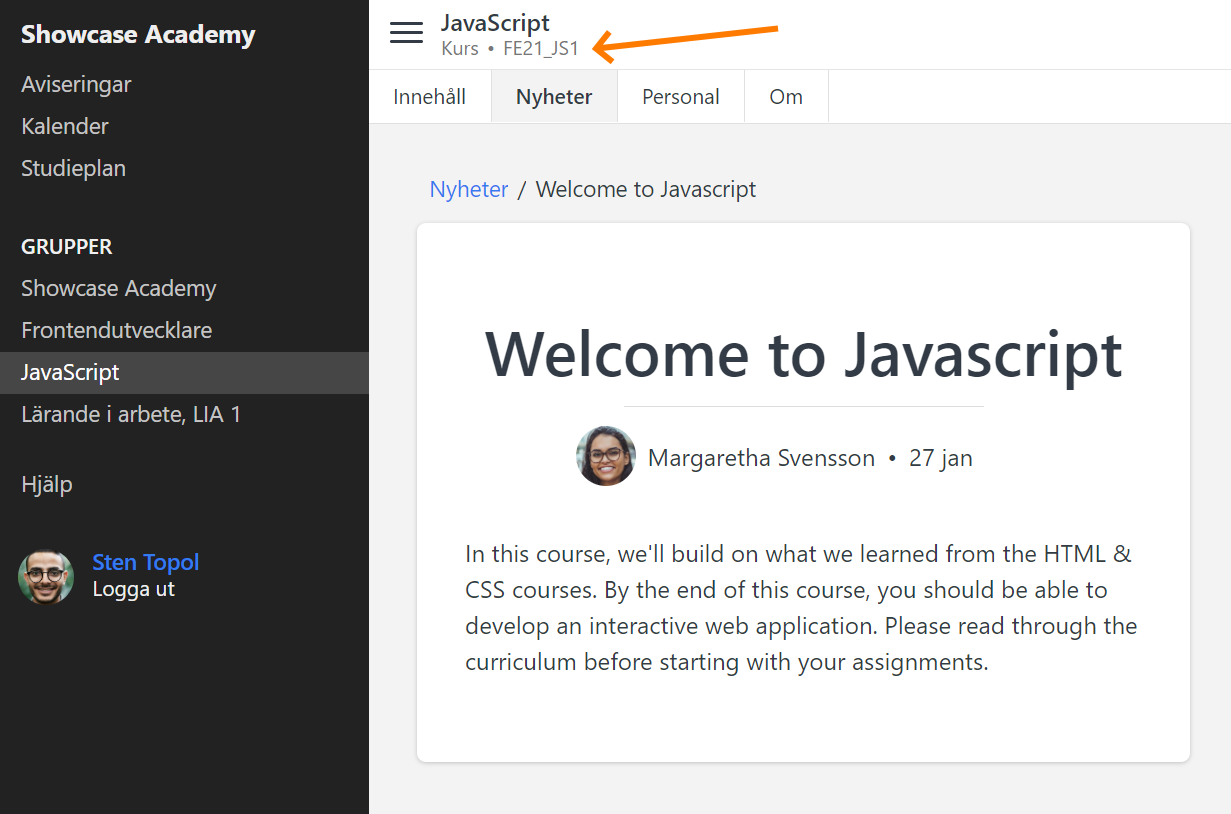Screen dimensions: 1231x814
Task: Click the Sten Topol profile name
Action: [146, 562]
